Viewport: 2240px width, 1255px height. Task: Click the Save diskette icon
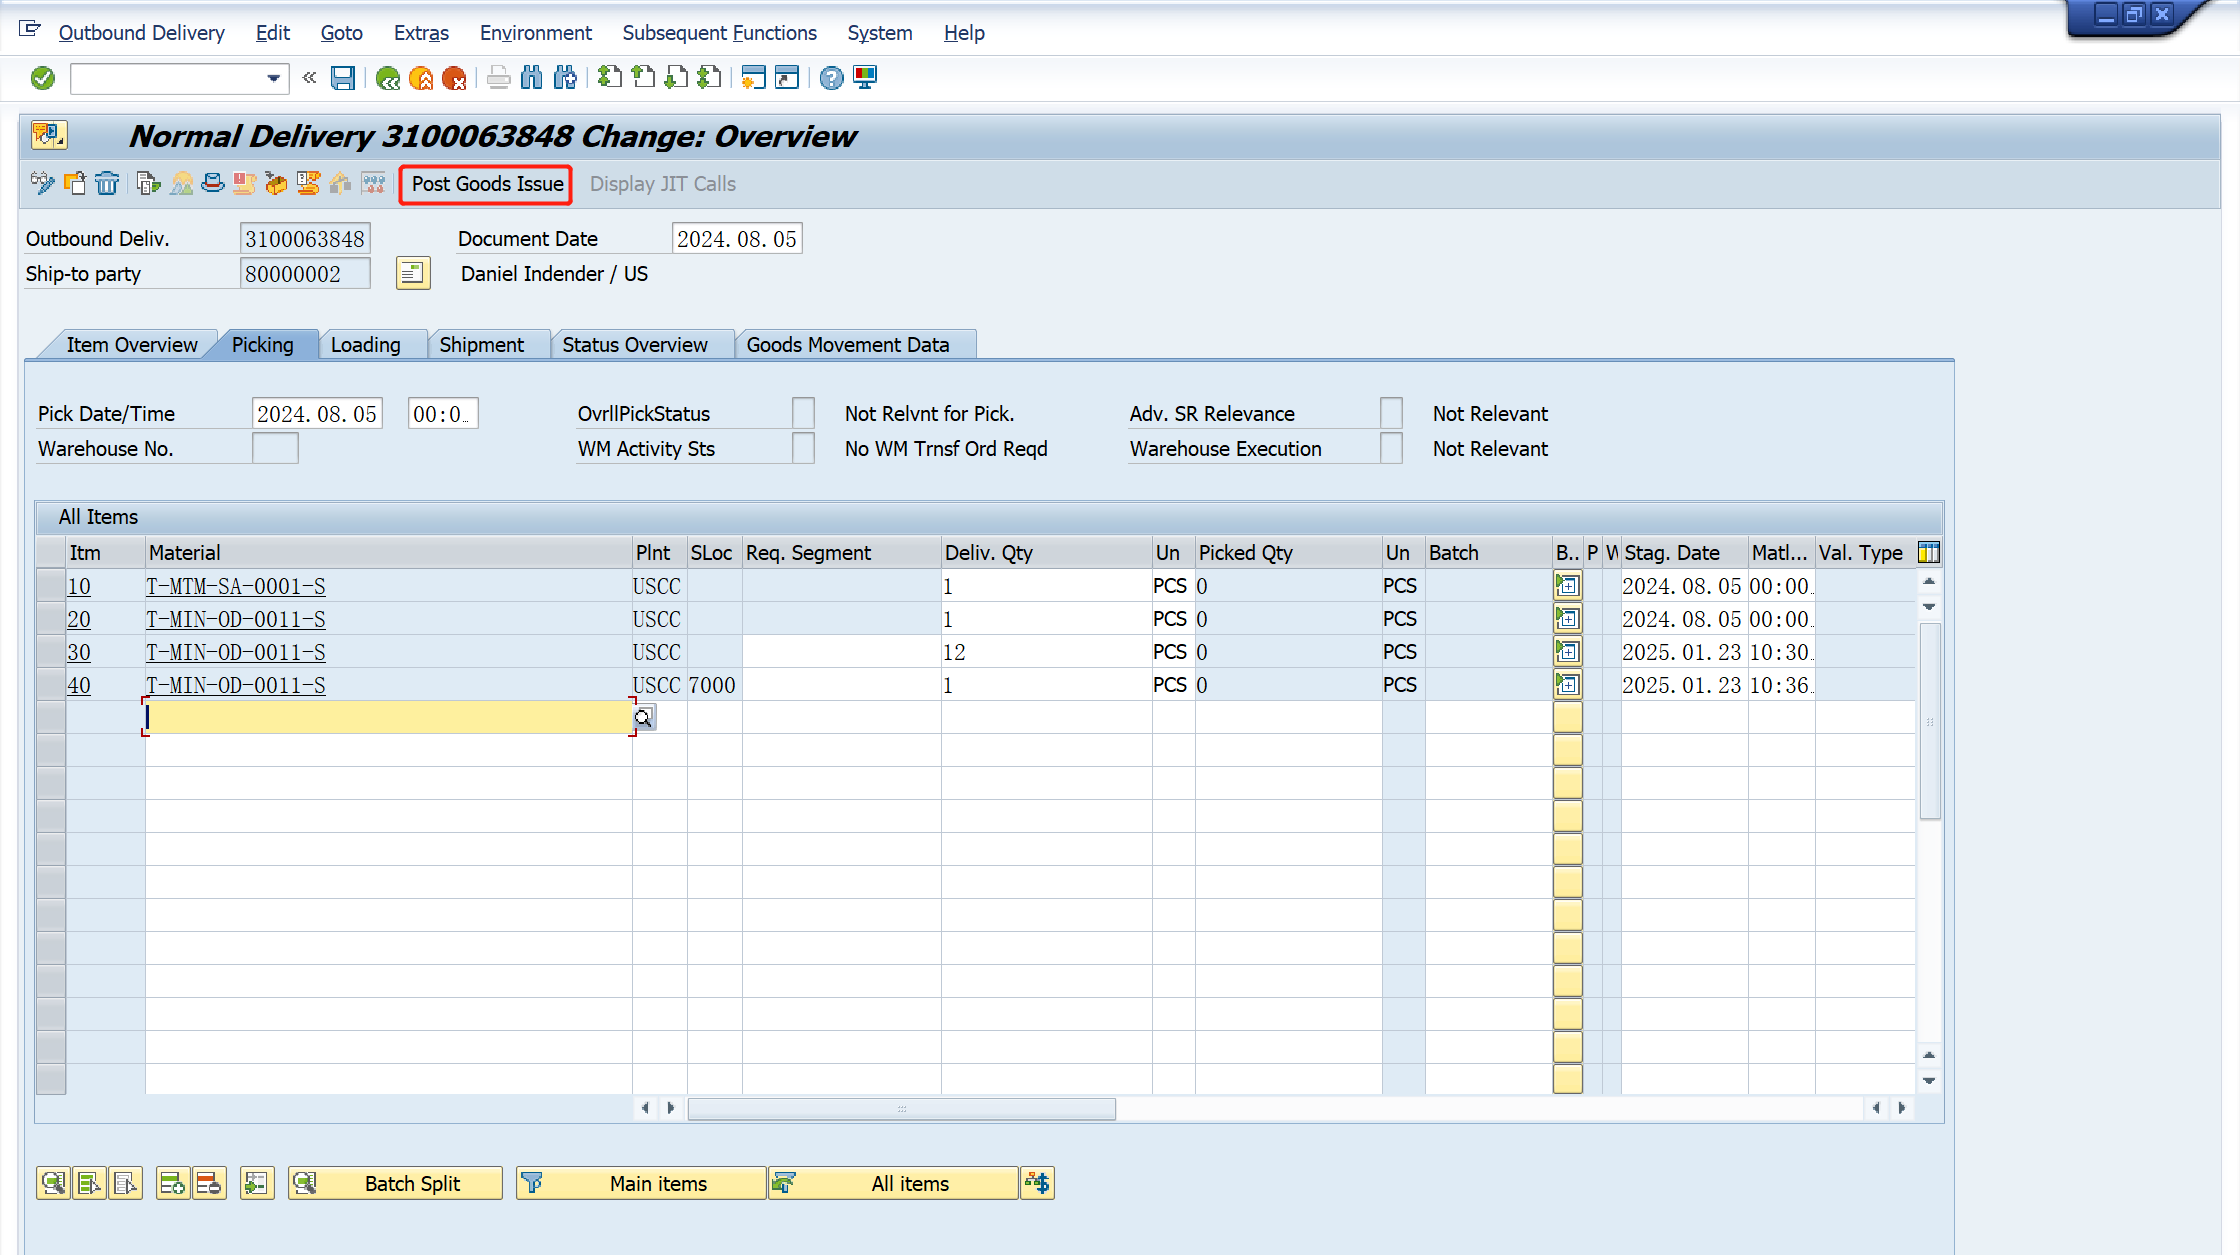click(343, 78)
